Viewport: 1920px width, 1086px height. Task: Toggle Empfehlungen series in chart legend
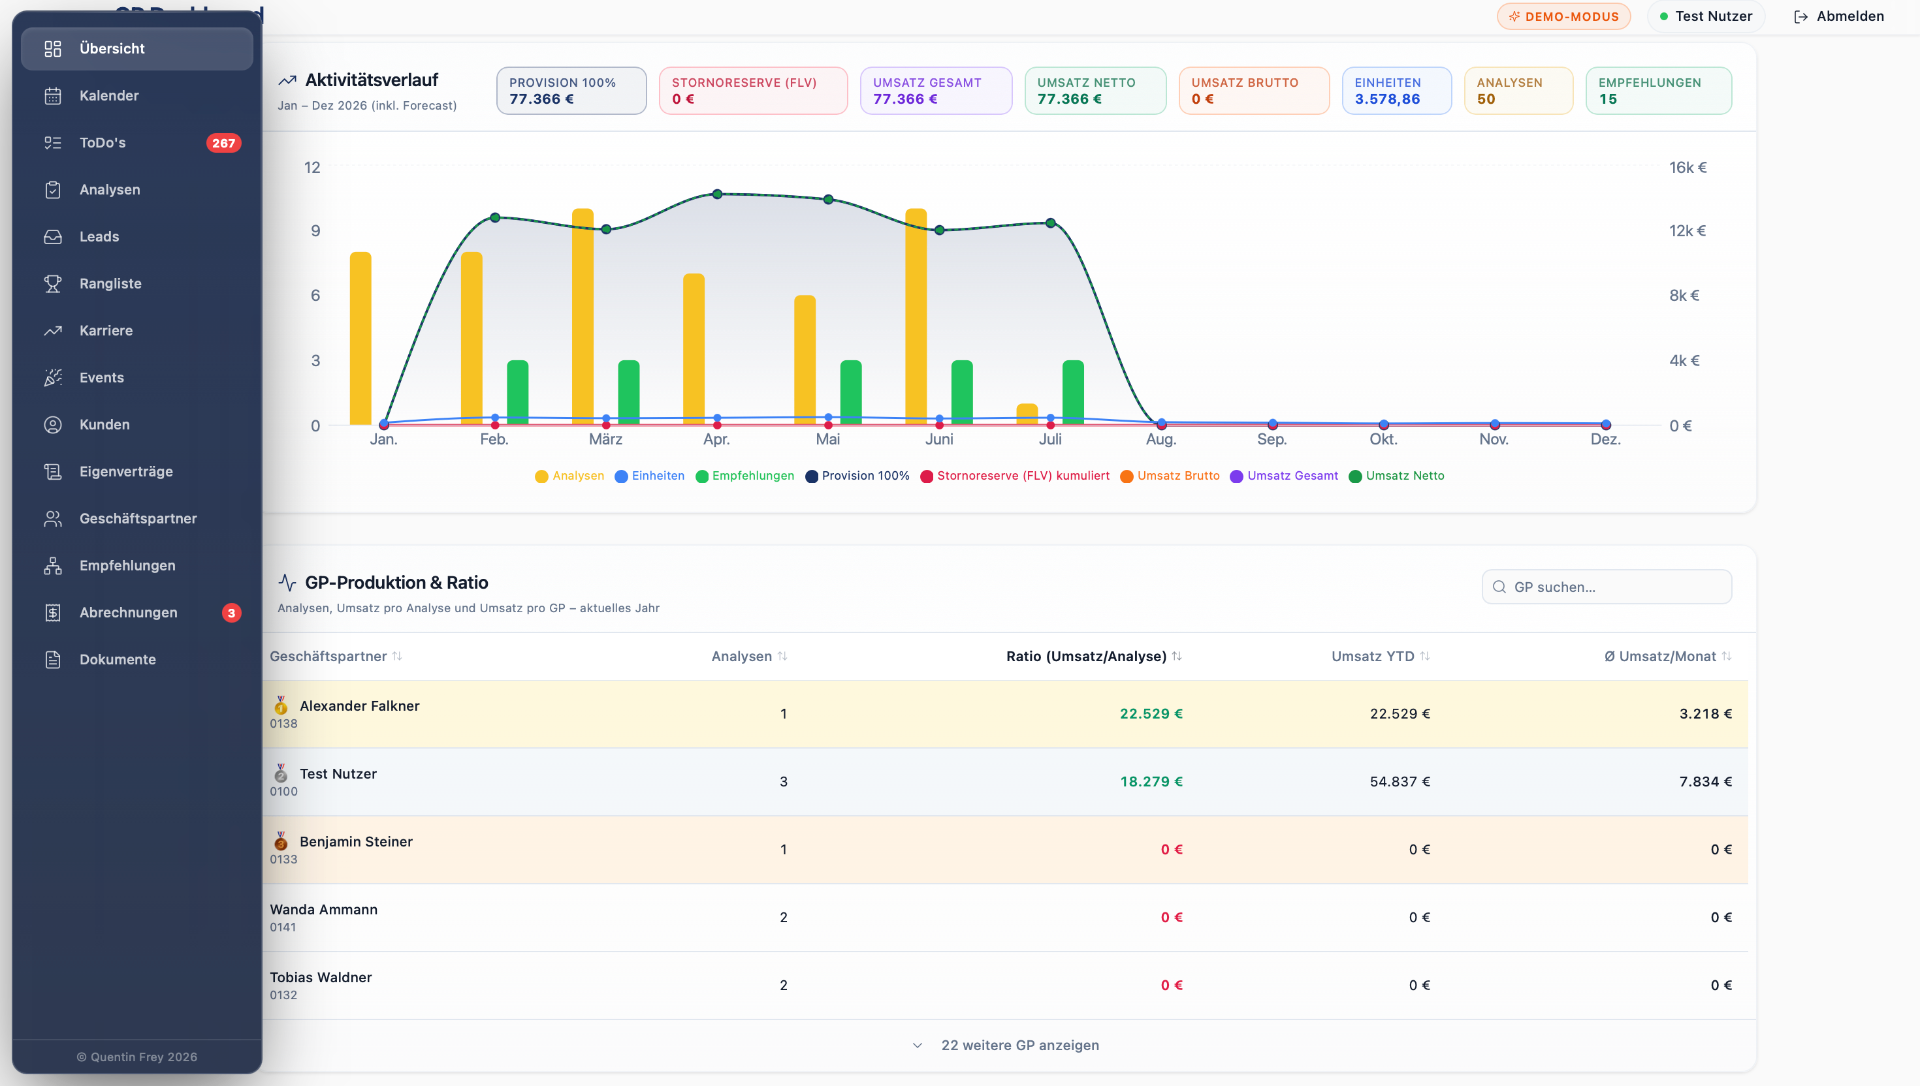[745, 476]
